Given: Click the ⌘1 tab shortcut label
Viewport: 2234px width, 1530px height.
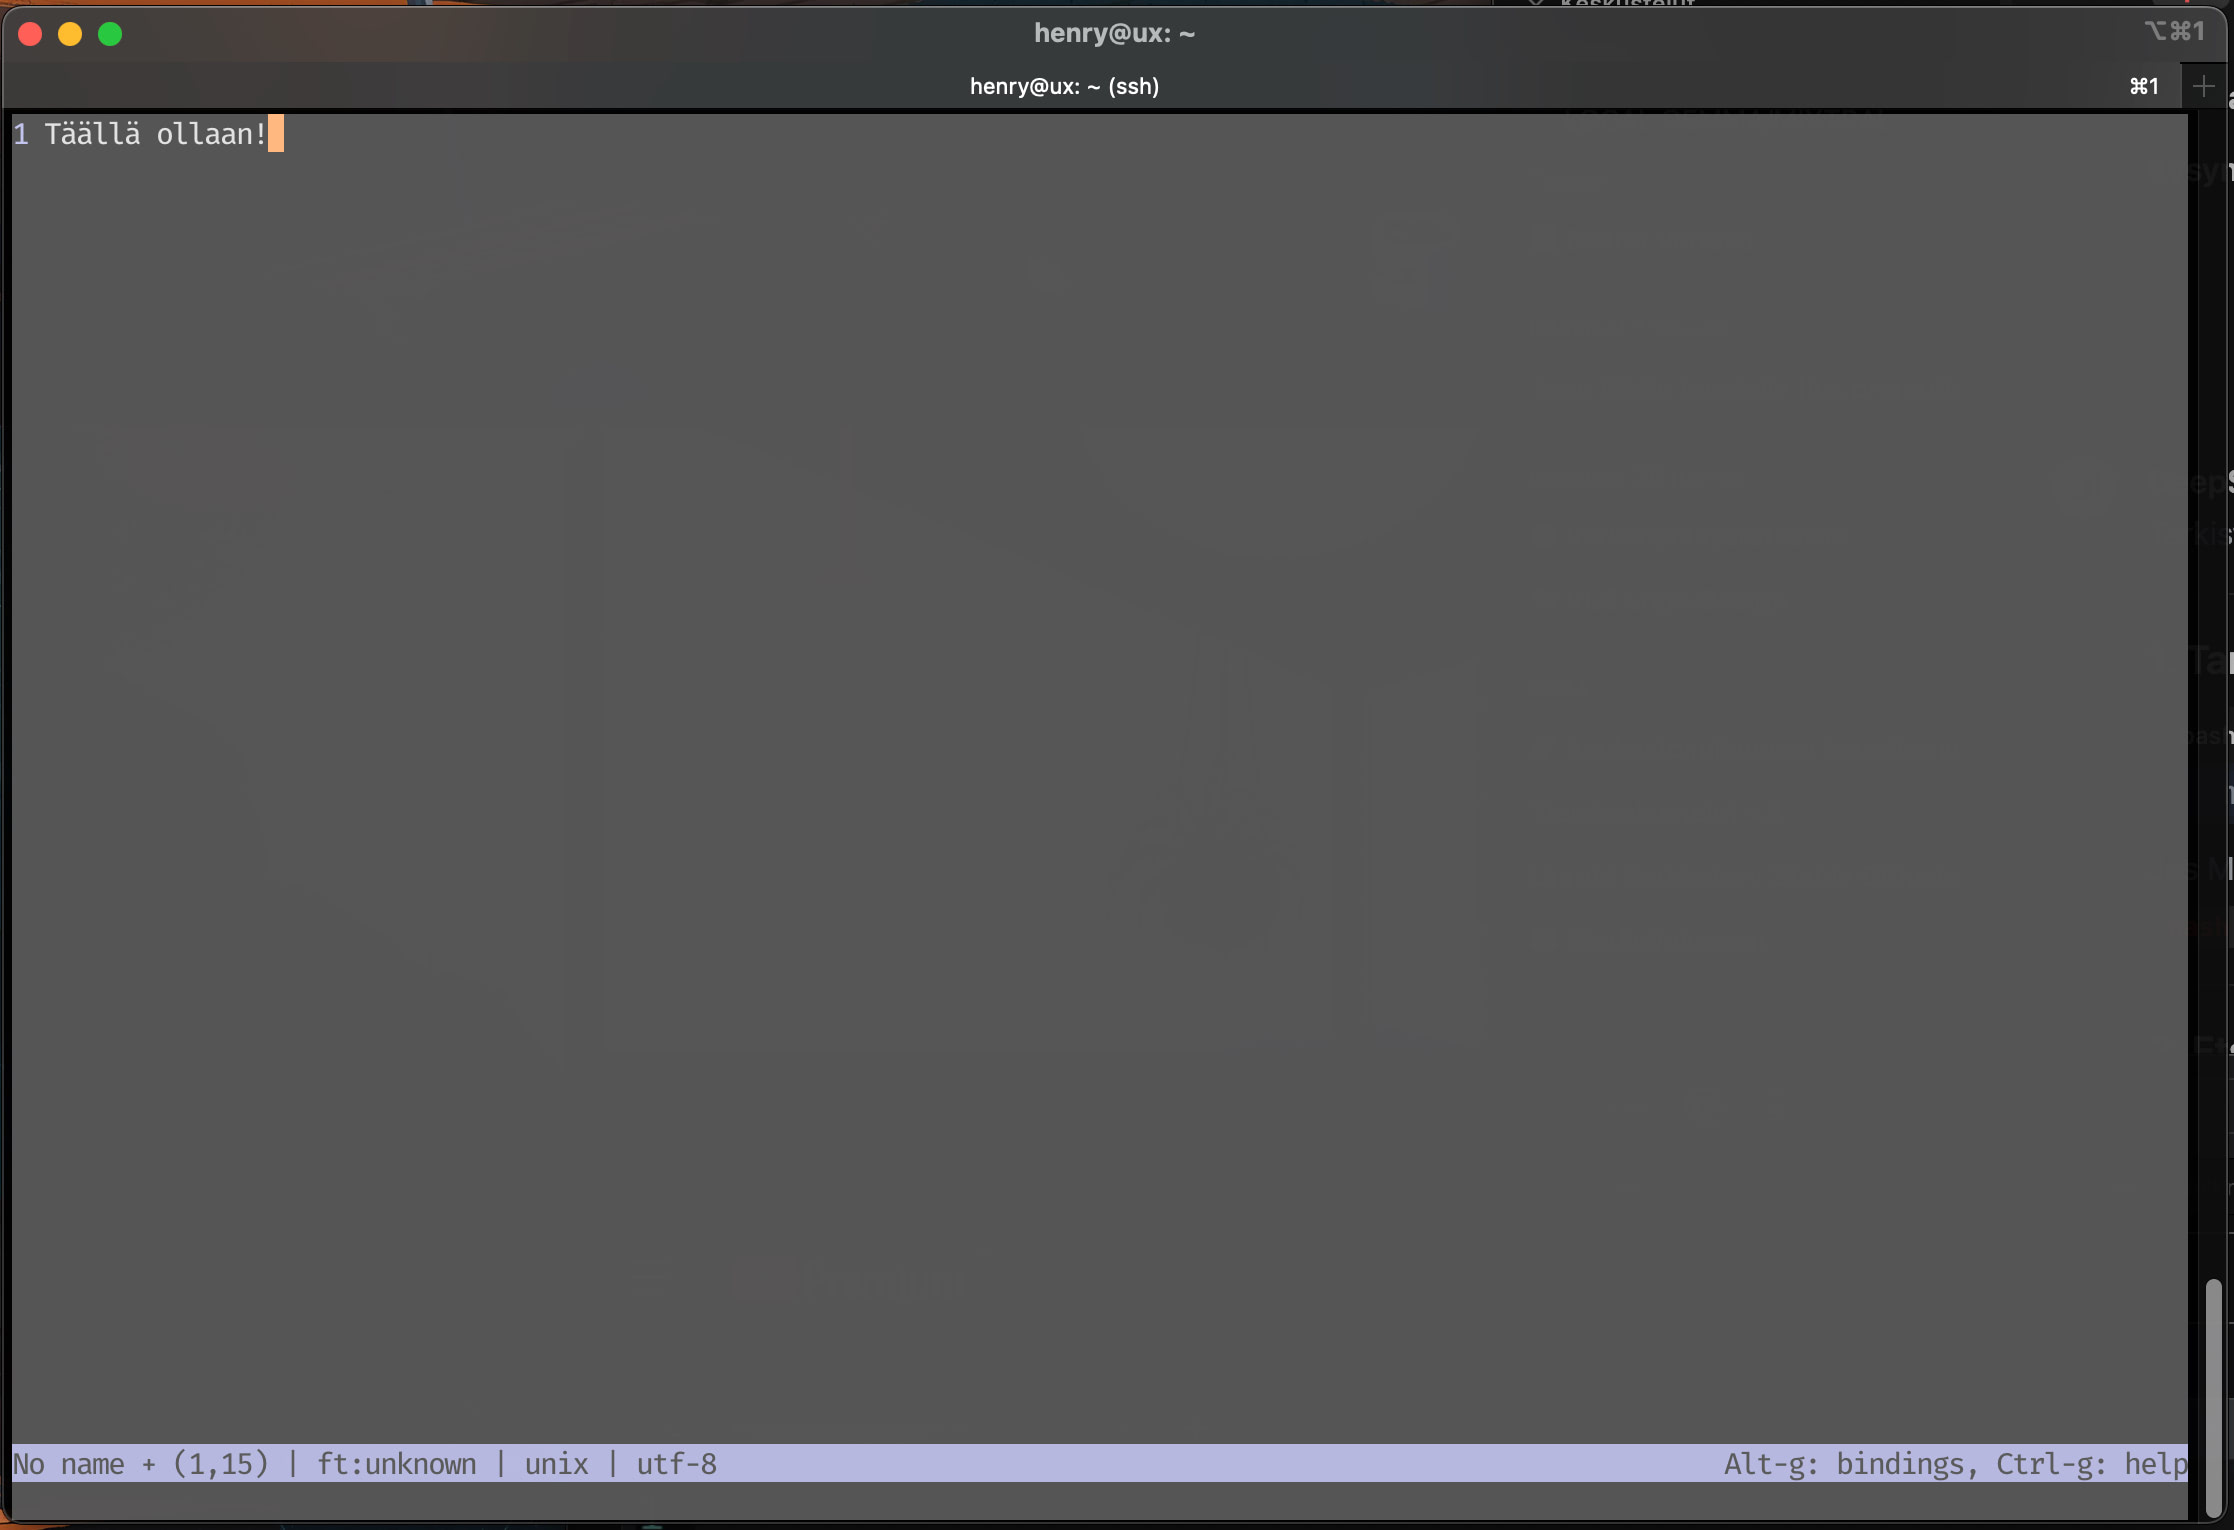Looking at the screenshot, I should pyautogui.click(x=2143, y=87).
